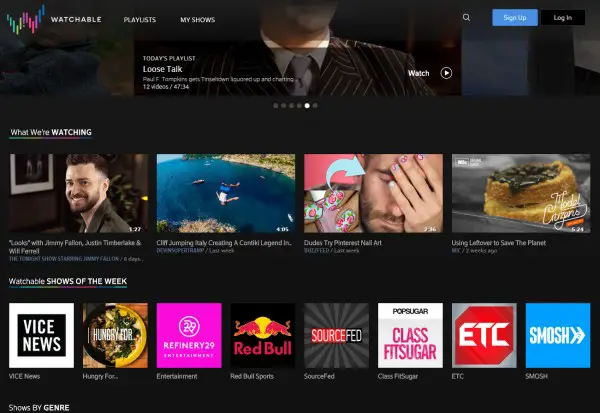This screenshot has height=413, width=600.
Task: Click the Entertainment label
Action: 177,376
